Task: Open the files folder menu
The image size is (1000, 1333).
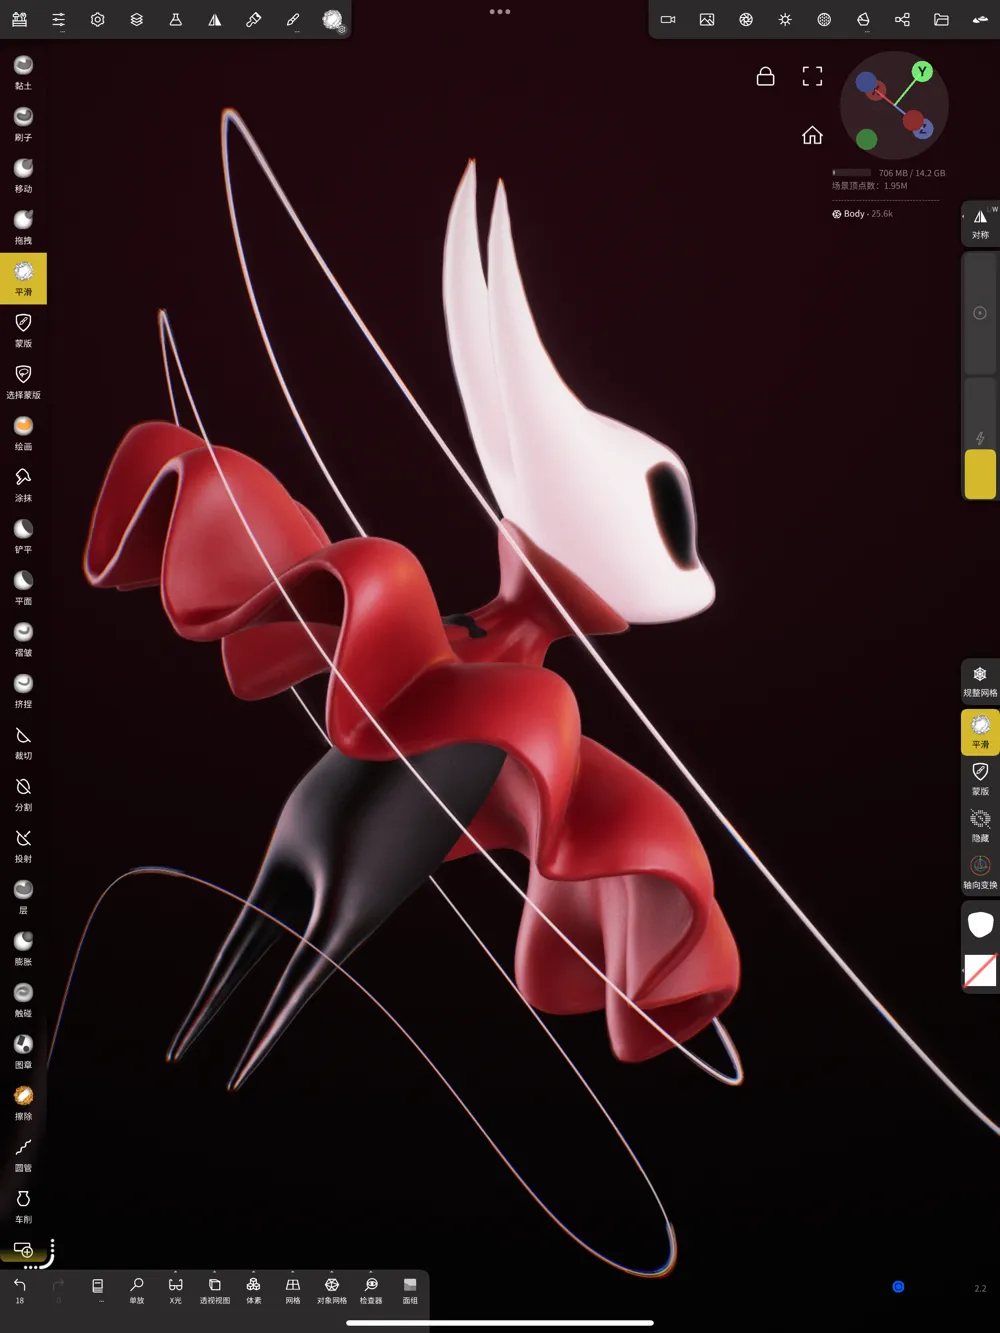Action: coord(941,19)
